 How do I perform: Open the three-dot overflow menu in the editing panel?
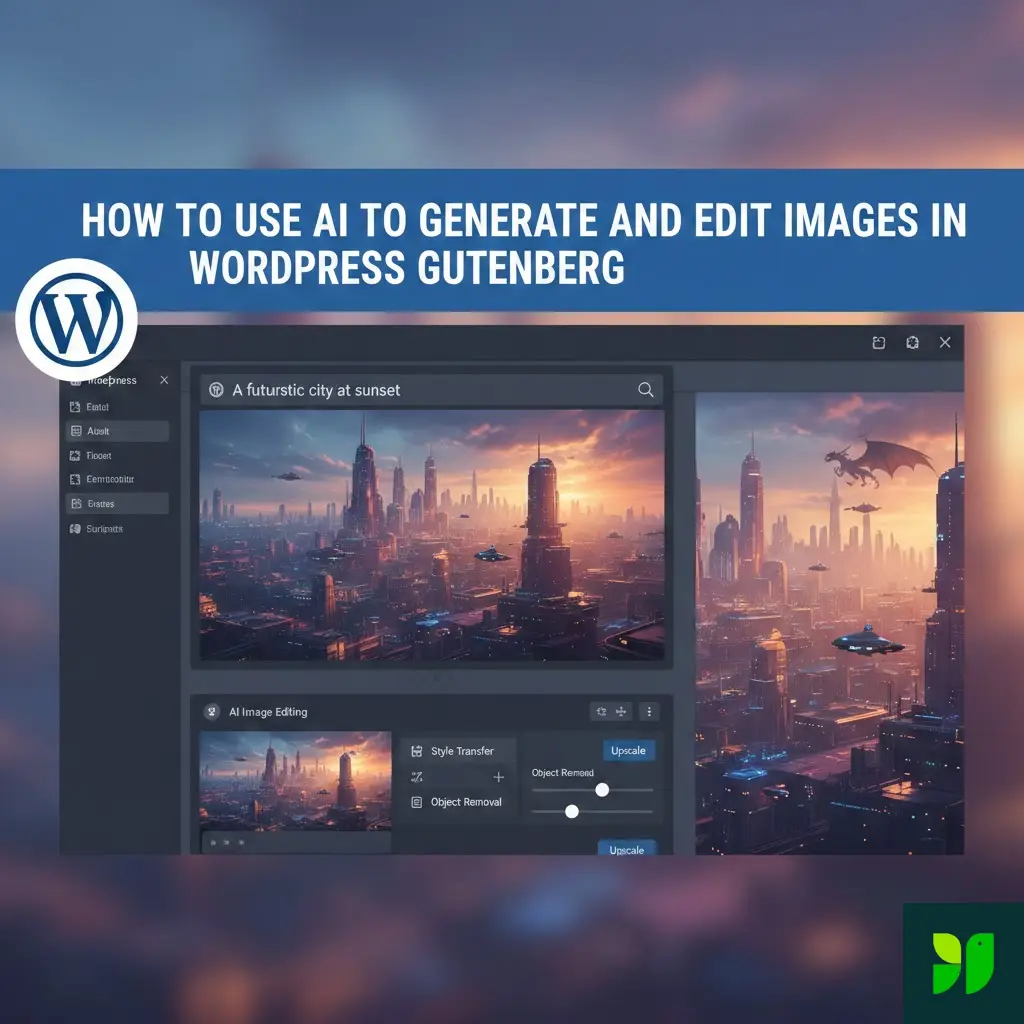(x=649, y=711)
